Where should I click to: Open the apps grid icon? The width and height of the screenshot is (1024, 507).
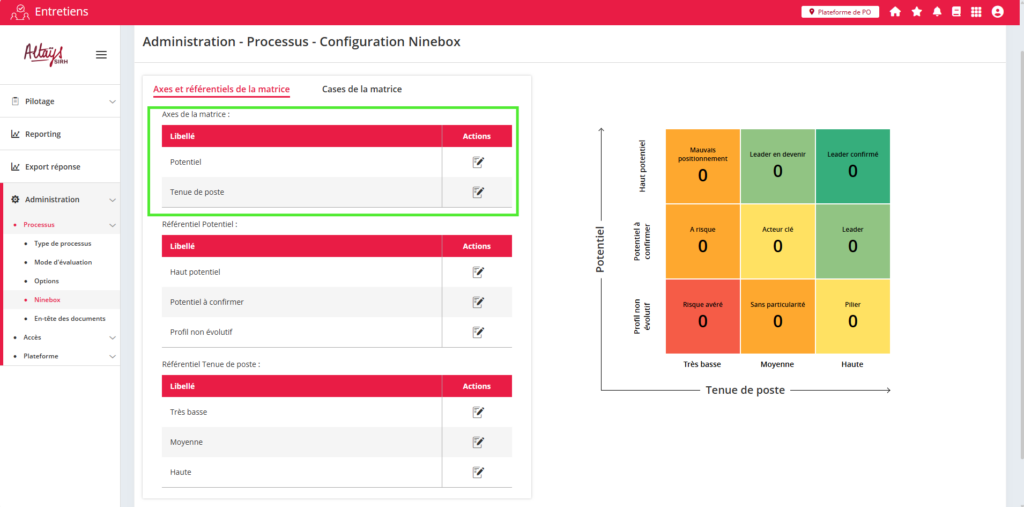(976, 12)
